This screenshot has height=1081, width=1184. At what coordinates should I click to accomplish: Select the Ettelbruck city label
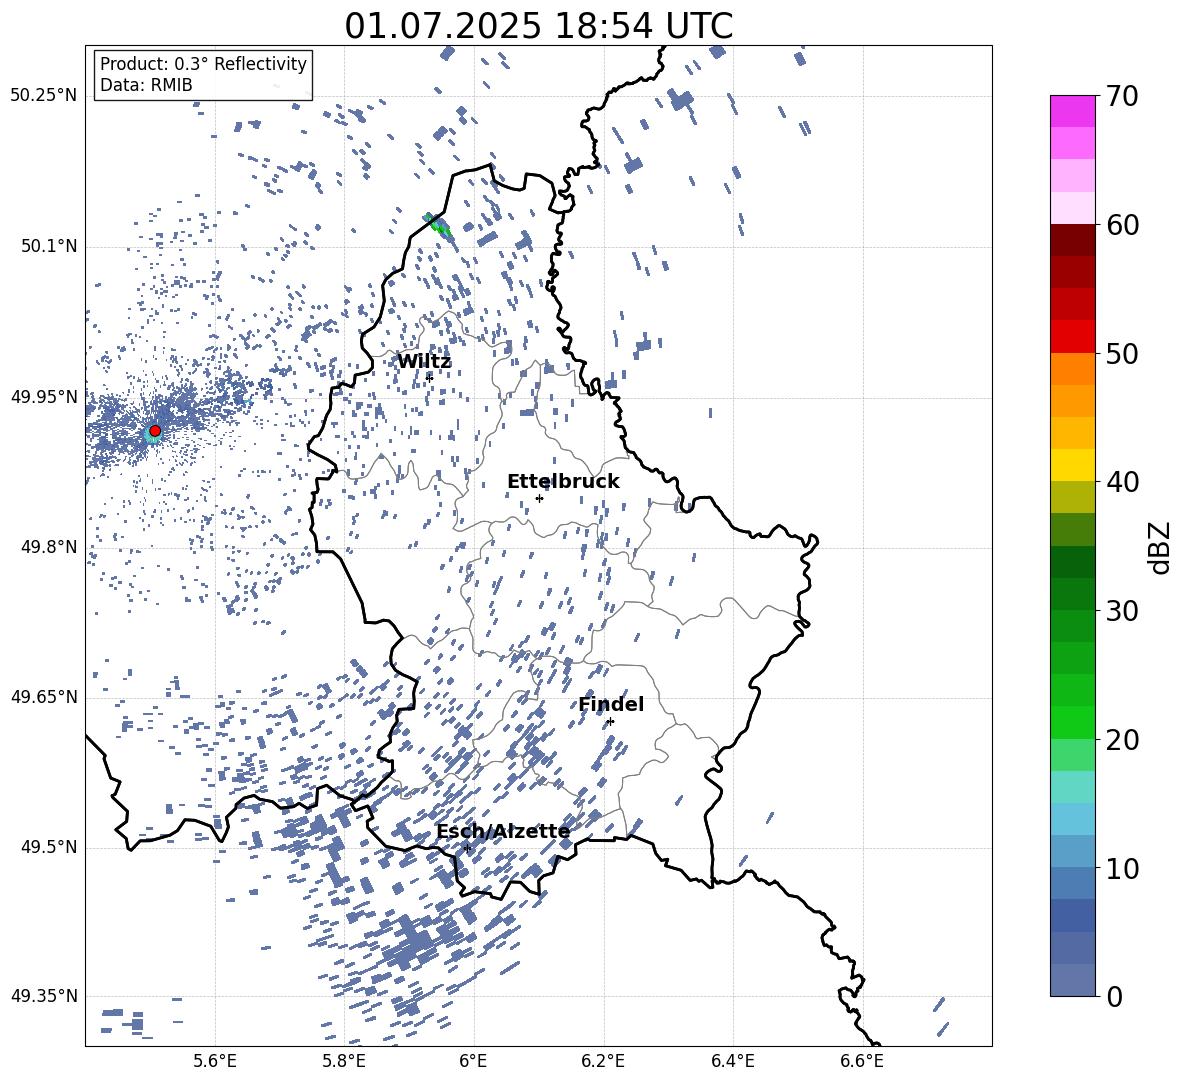coord(563,481)
